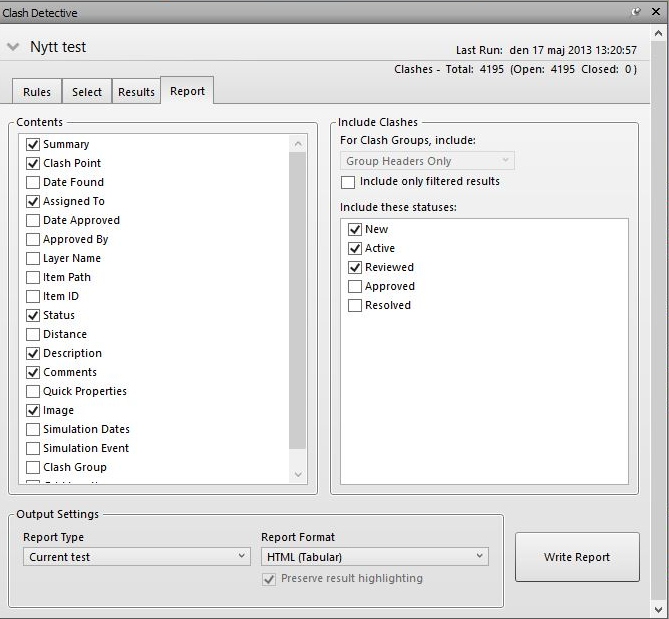Click the pin icon in the Clash Detective title bar

click(x=636, y=12)
